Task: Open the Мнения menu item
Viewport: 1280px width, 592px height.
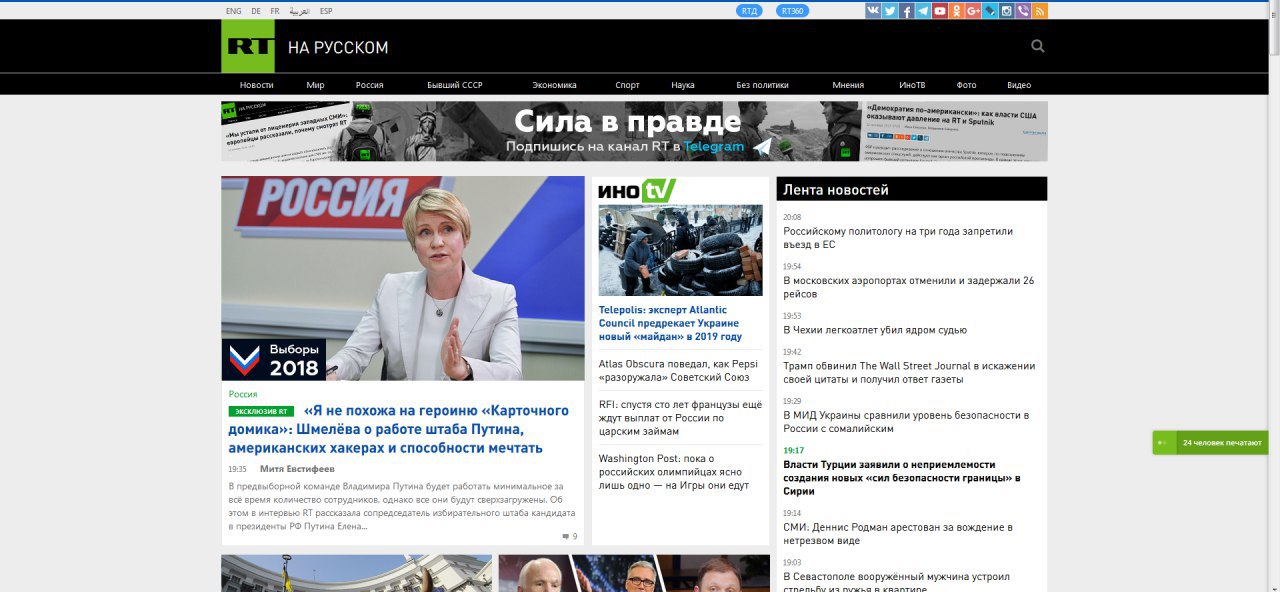Action: [x=848, y=85]
